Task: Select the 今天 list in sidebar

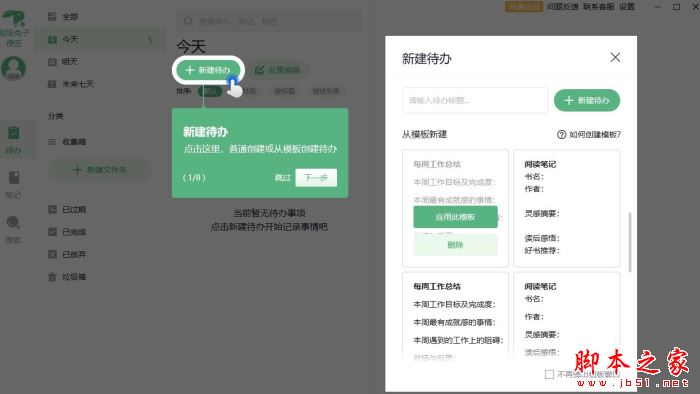Action: [x=100, y=39]
